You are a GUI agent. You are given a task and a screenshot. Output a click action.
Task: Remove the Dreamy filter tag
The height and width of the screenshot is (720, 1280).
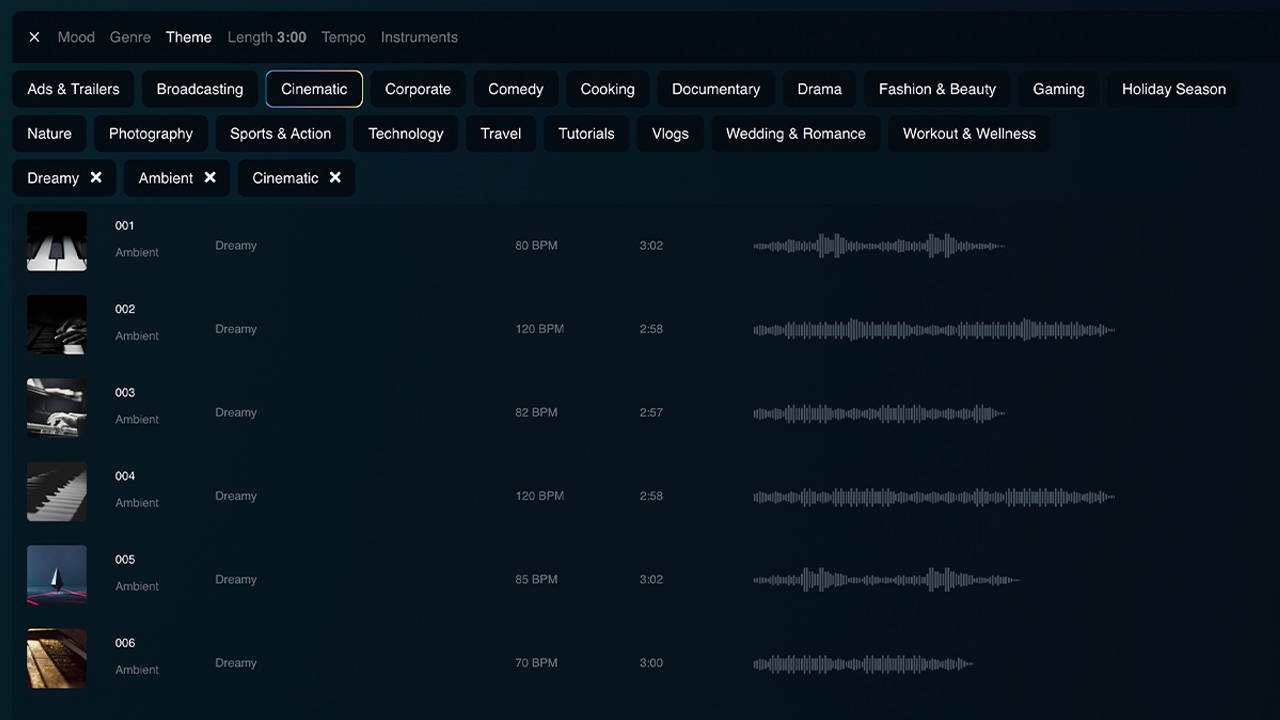pyautogui.click(x=96, y=177)
